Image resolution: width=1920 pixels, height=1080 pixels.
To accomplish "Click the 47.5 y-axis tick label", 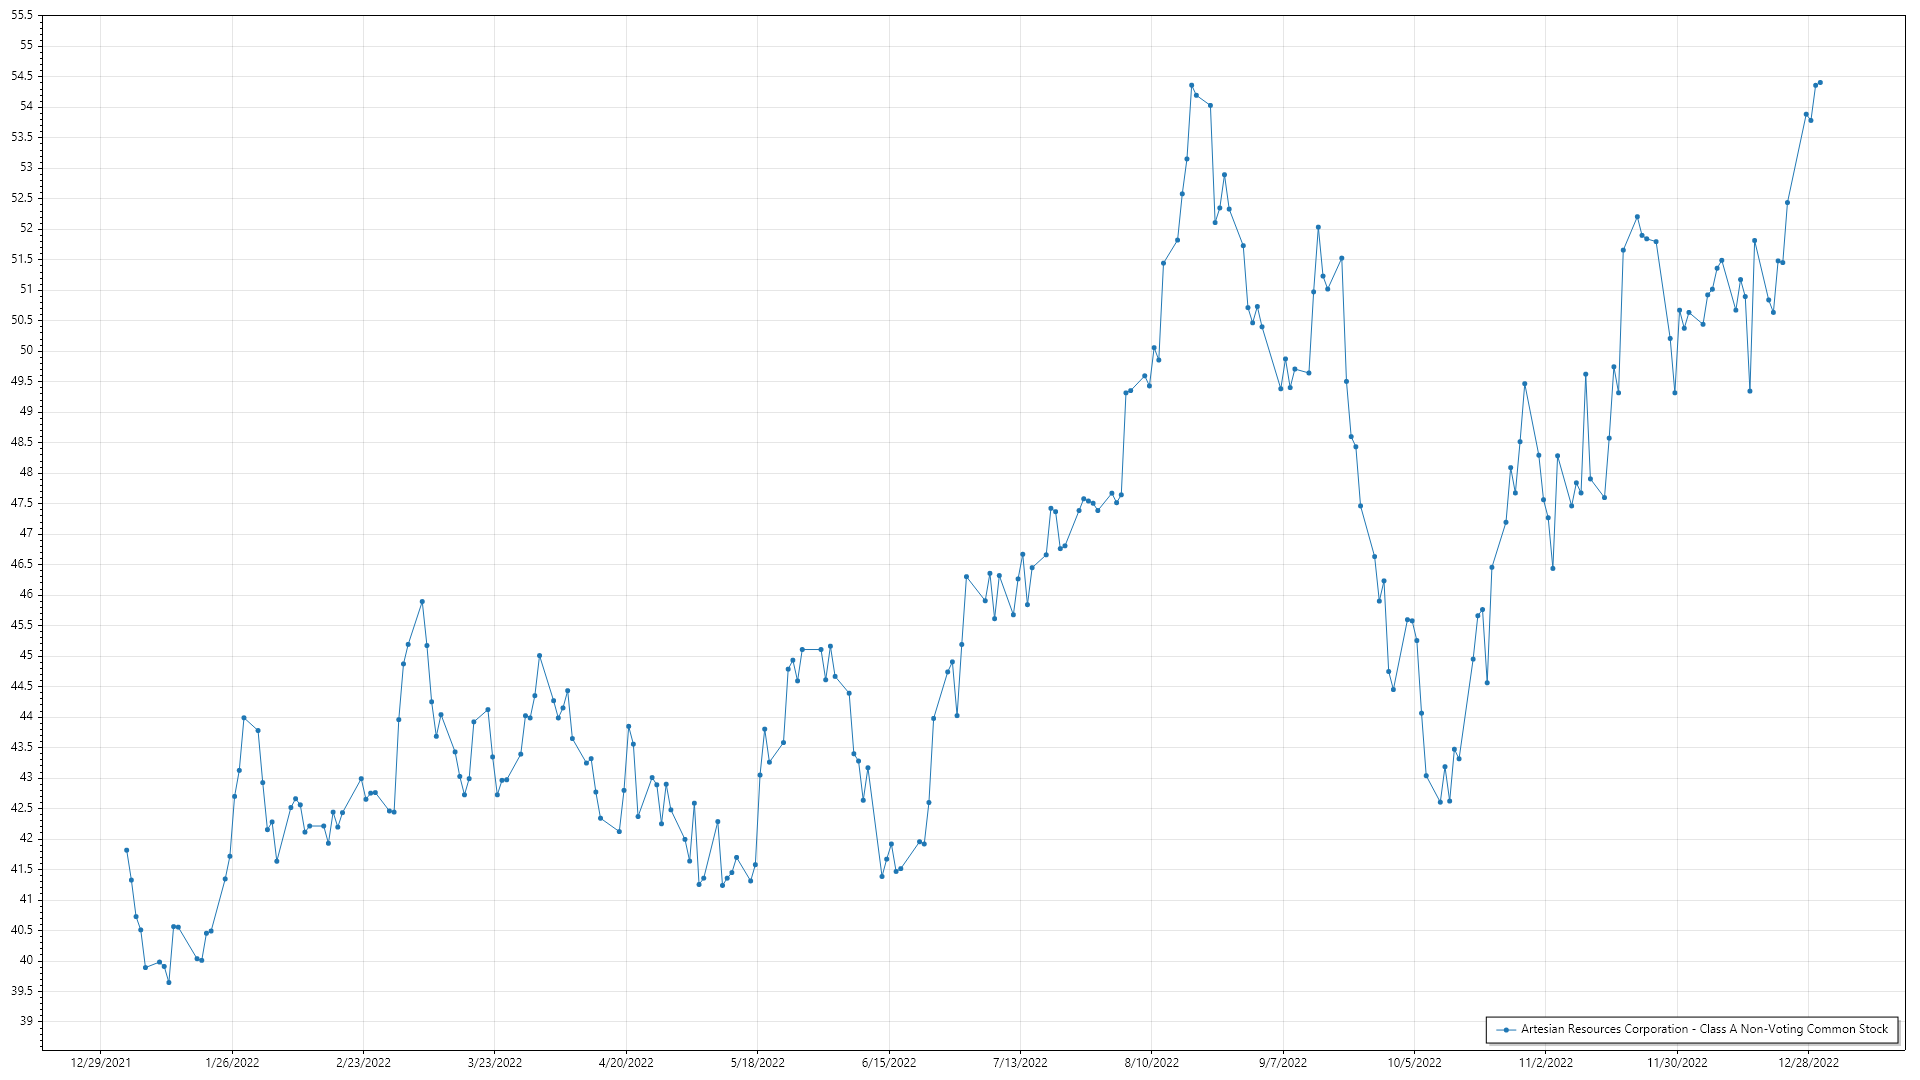I will [22, 503].
